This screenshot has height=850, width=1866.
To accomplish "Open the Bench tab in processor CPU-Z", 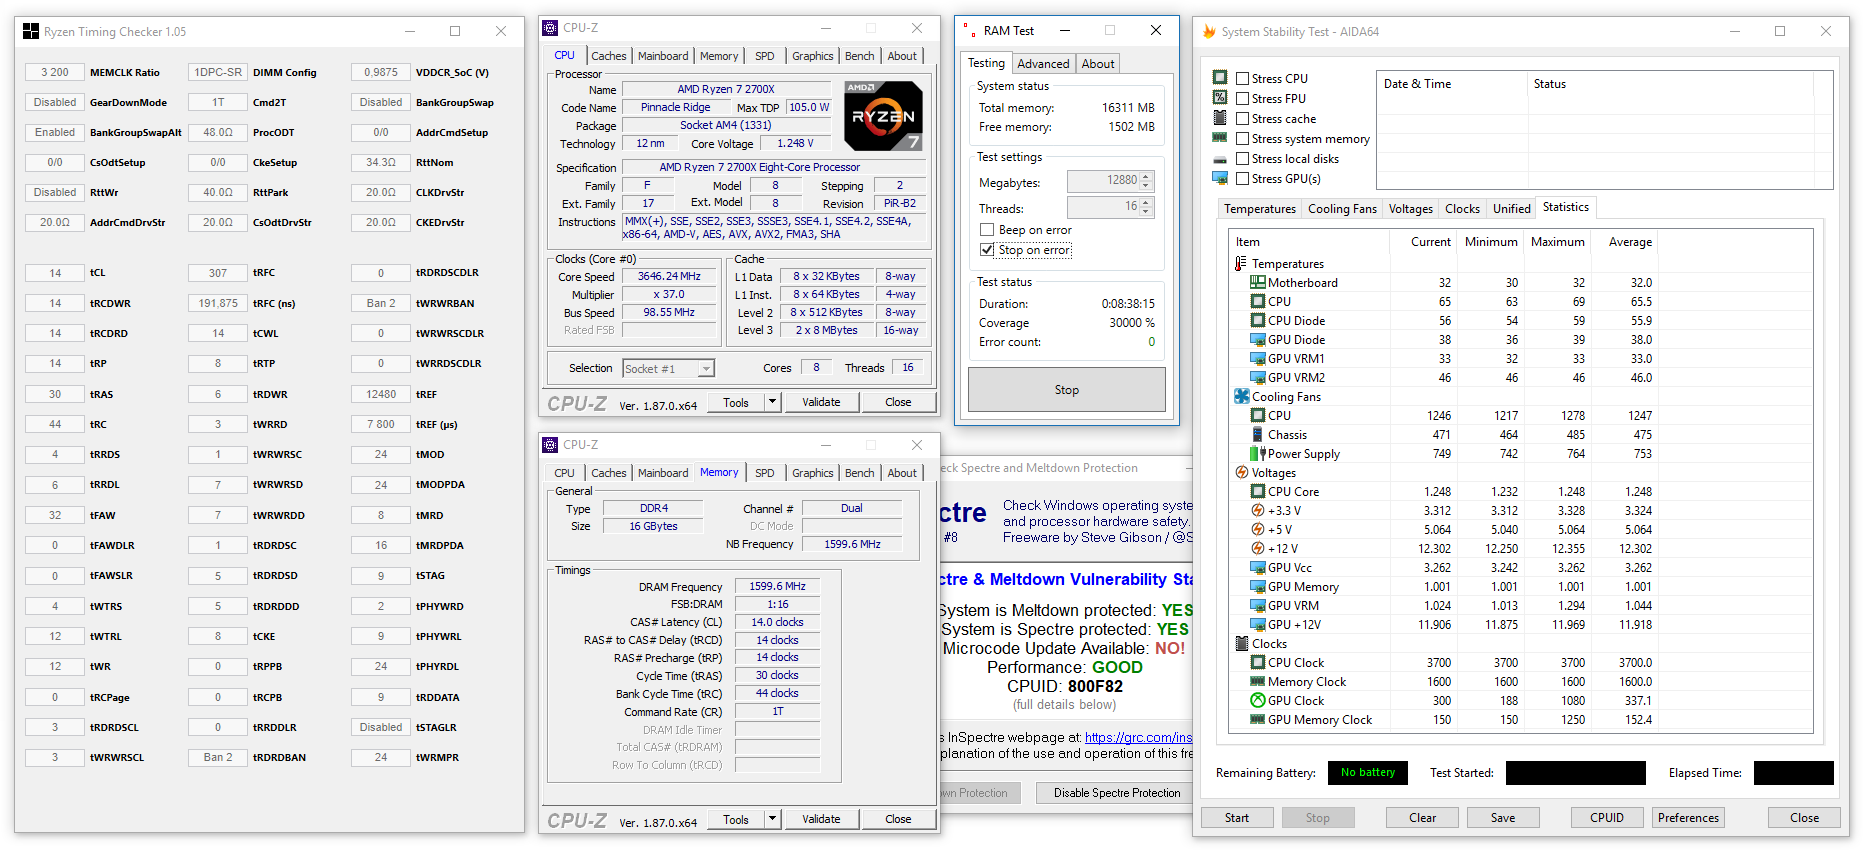I will click(859, 56).
